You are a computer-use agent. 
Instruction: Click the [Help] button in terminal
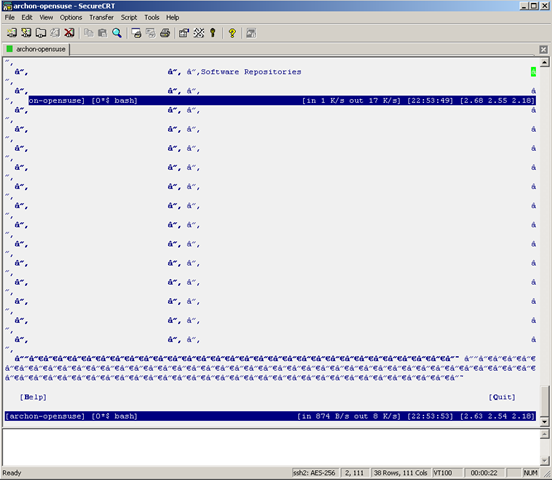point(33,397)
